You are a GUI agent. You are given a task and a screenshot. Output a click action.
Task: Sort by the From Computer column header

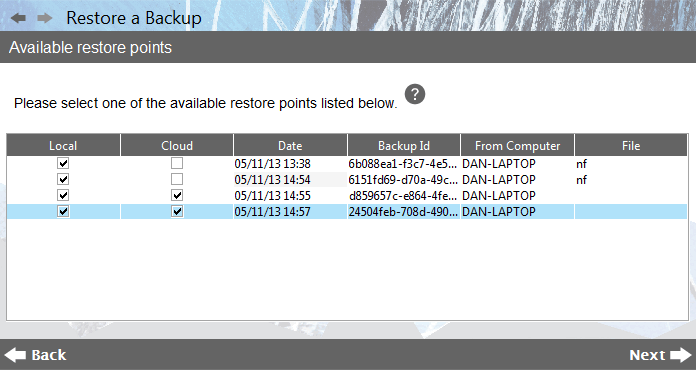tap(518, 146)
